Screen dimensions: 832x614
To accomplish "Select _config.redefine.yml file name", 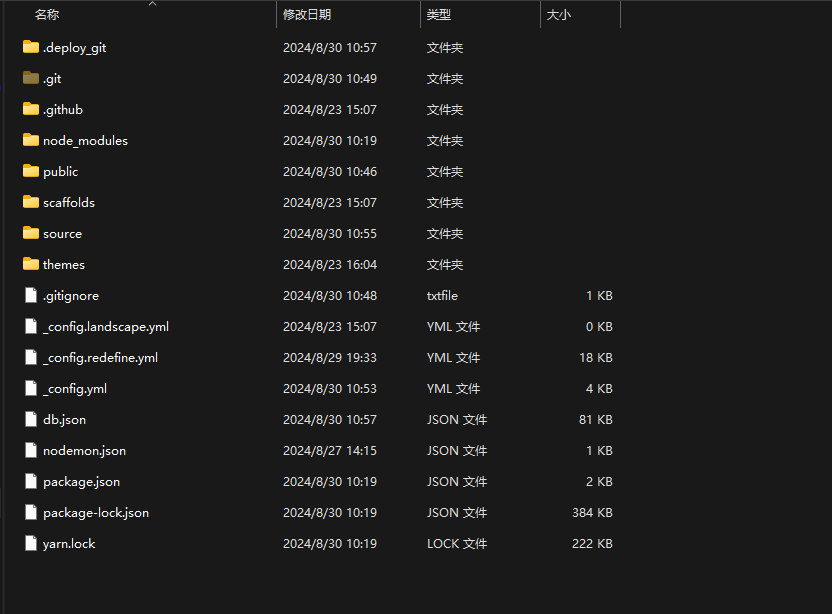I will (100, 357).
